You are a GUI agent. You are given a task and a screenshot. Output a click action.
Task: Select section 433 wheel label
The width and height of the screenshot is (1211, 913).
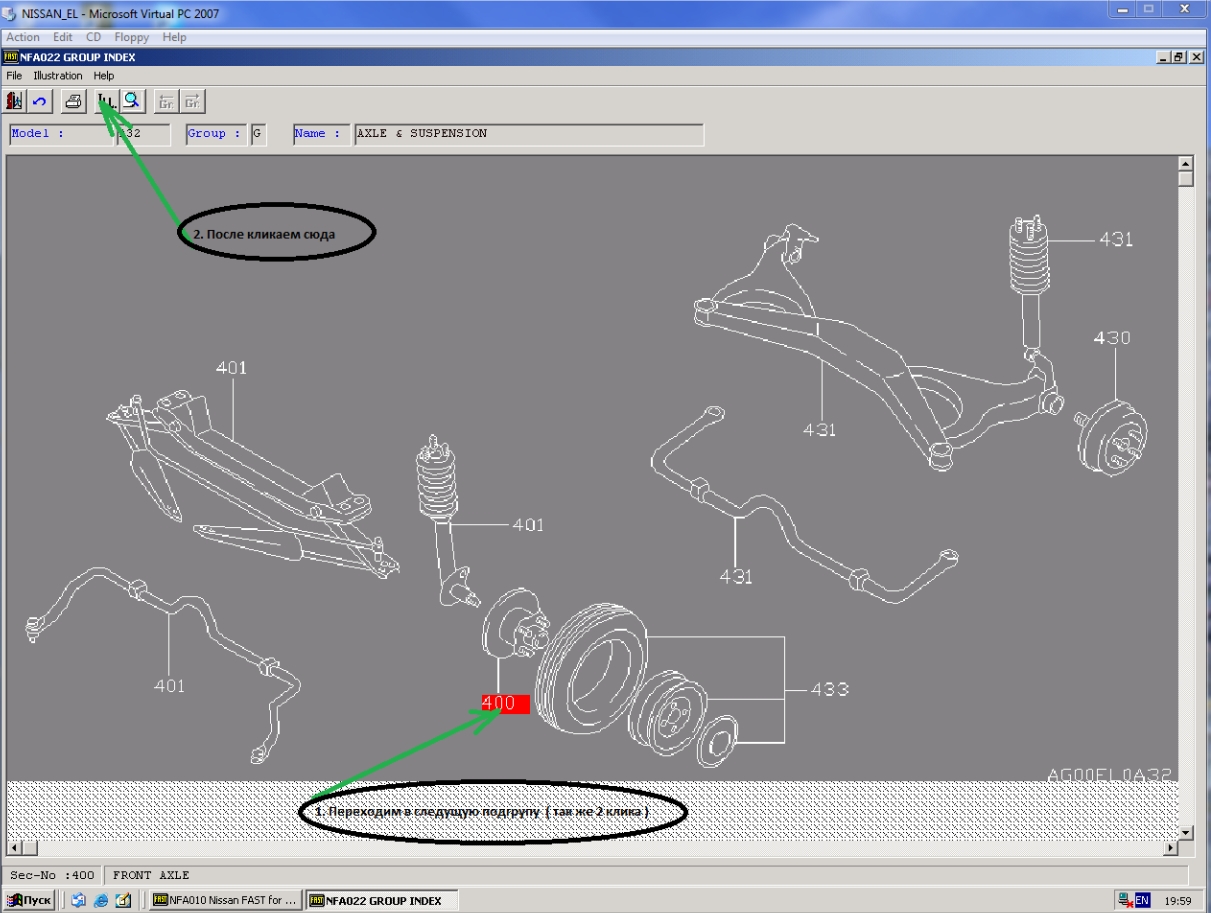829,689
